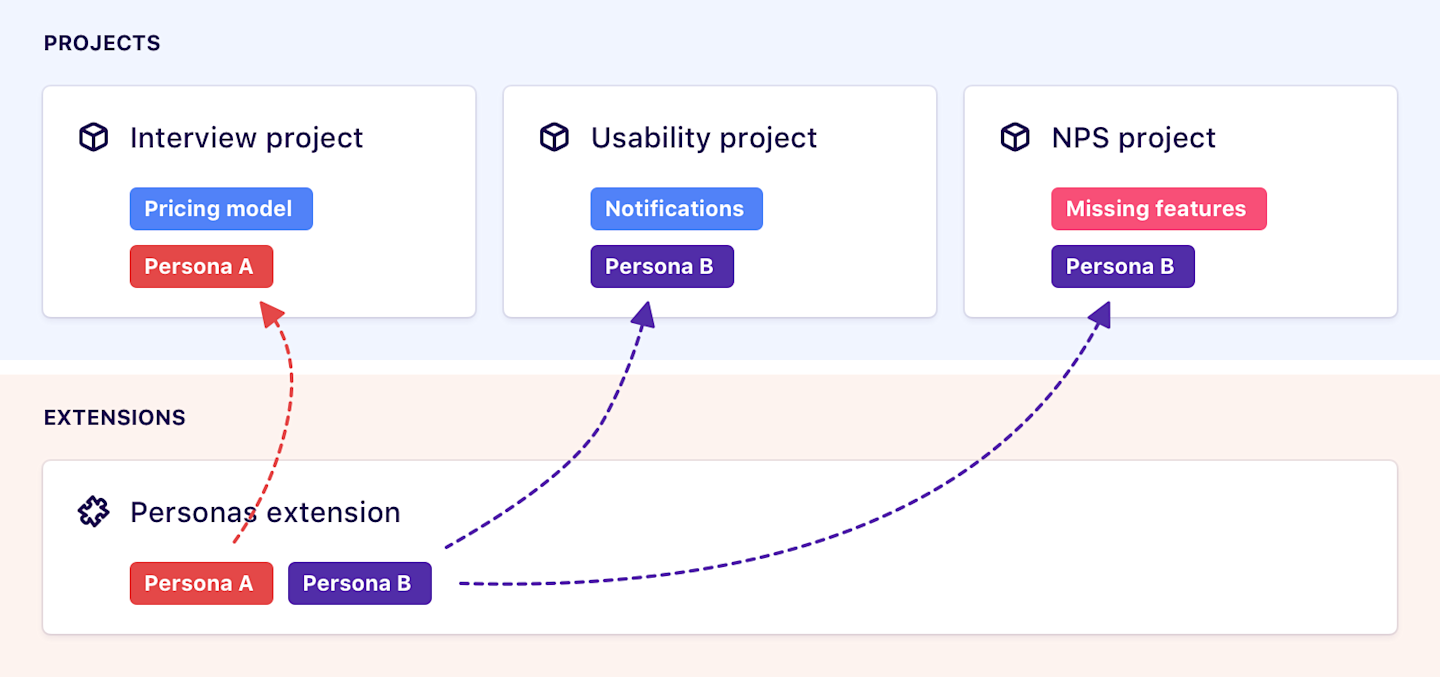Select the Pricing model tag
The height and width of the screenshot is (677, 1440).
pyautogui.click(x=221, y=209)
